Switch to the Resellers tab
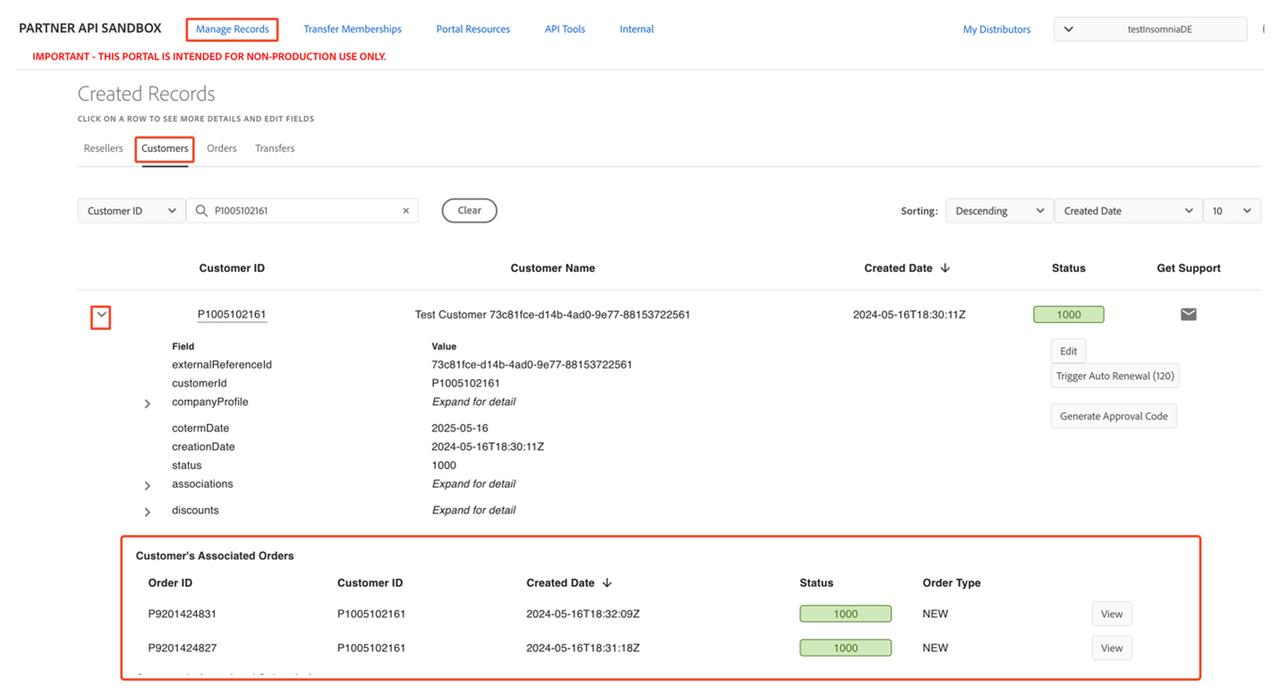Screen dimensions: 1280x695 (x=103, y=148)
